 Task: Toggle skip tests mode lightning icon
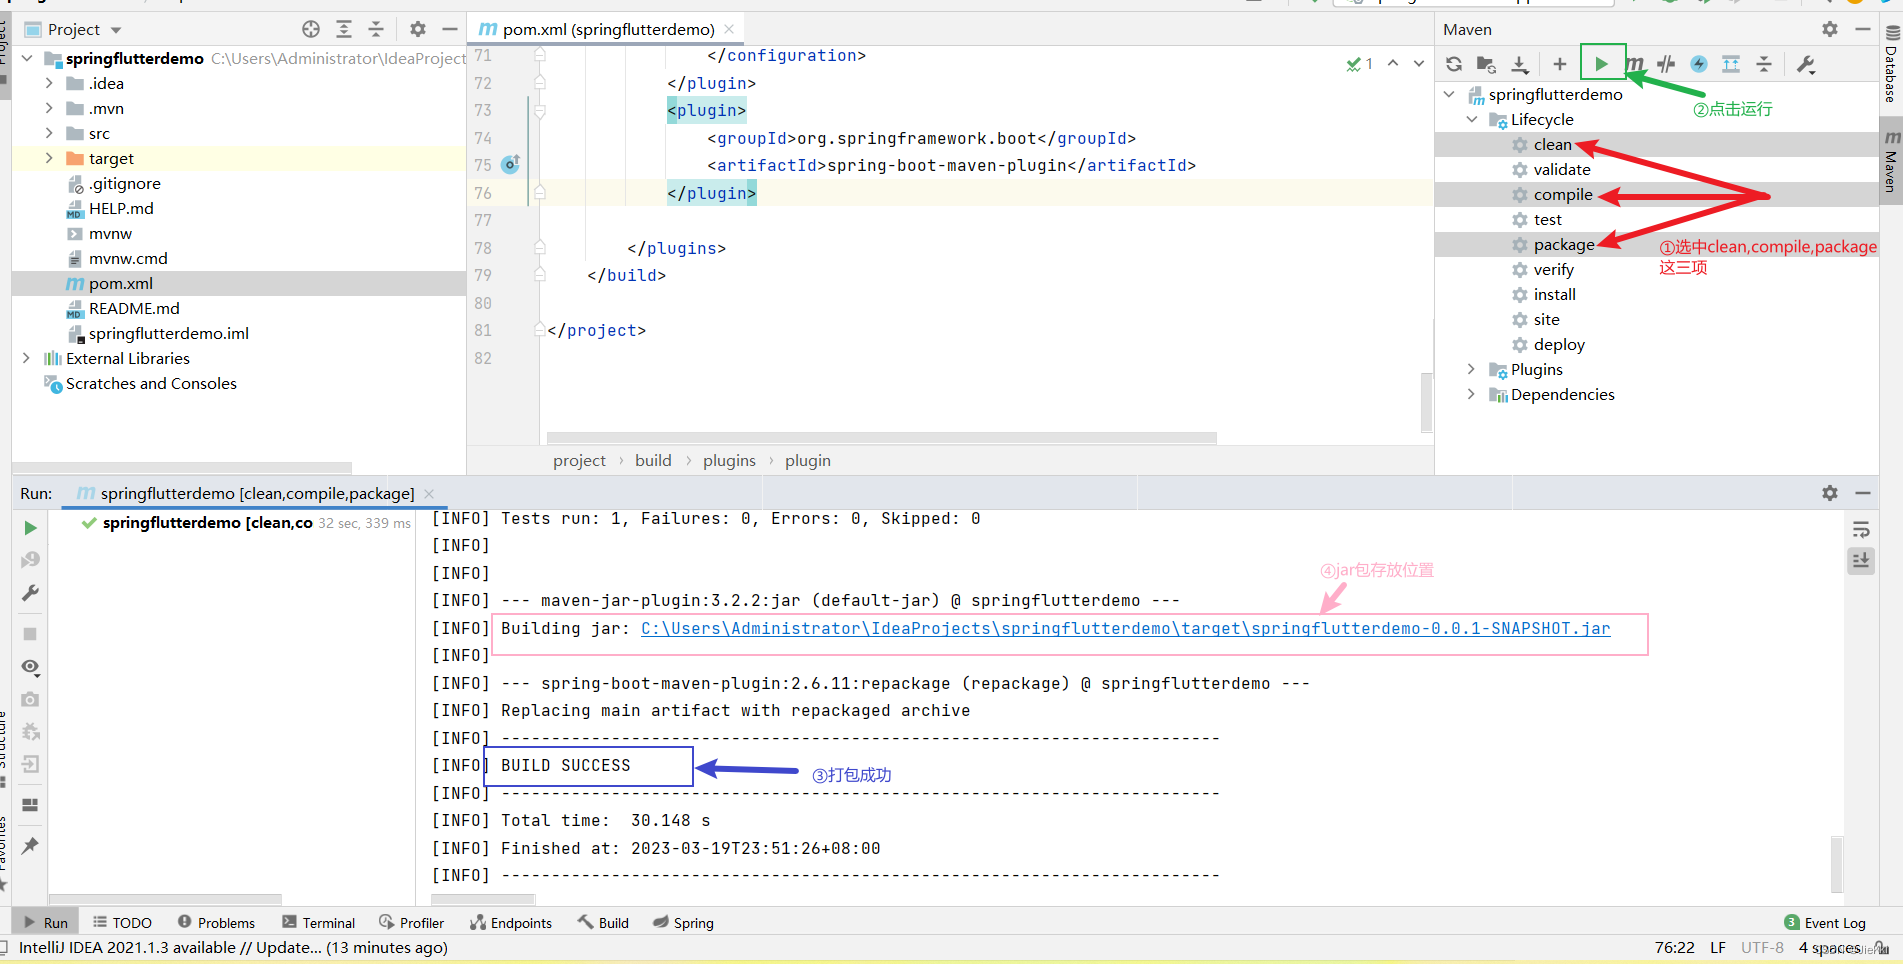tap(1699, 64)
